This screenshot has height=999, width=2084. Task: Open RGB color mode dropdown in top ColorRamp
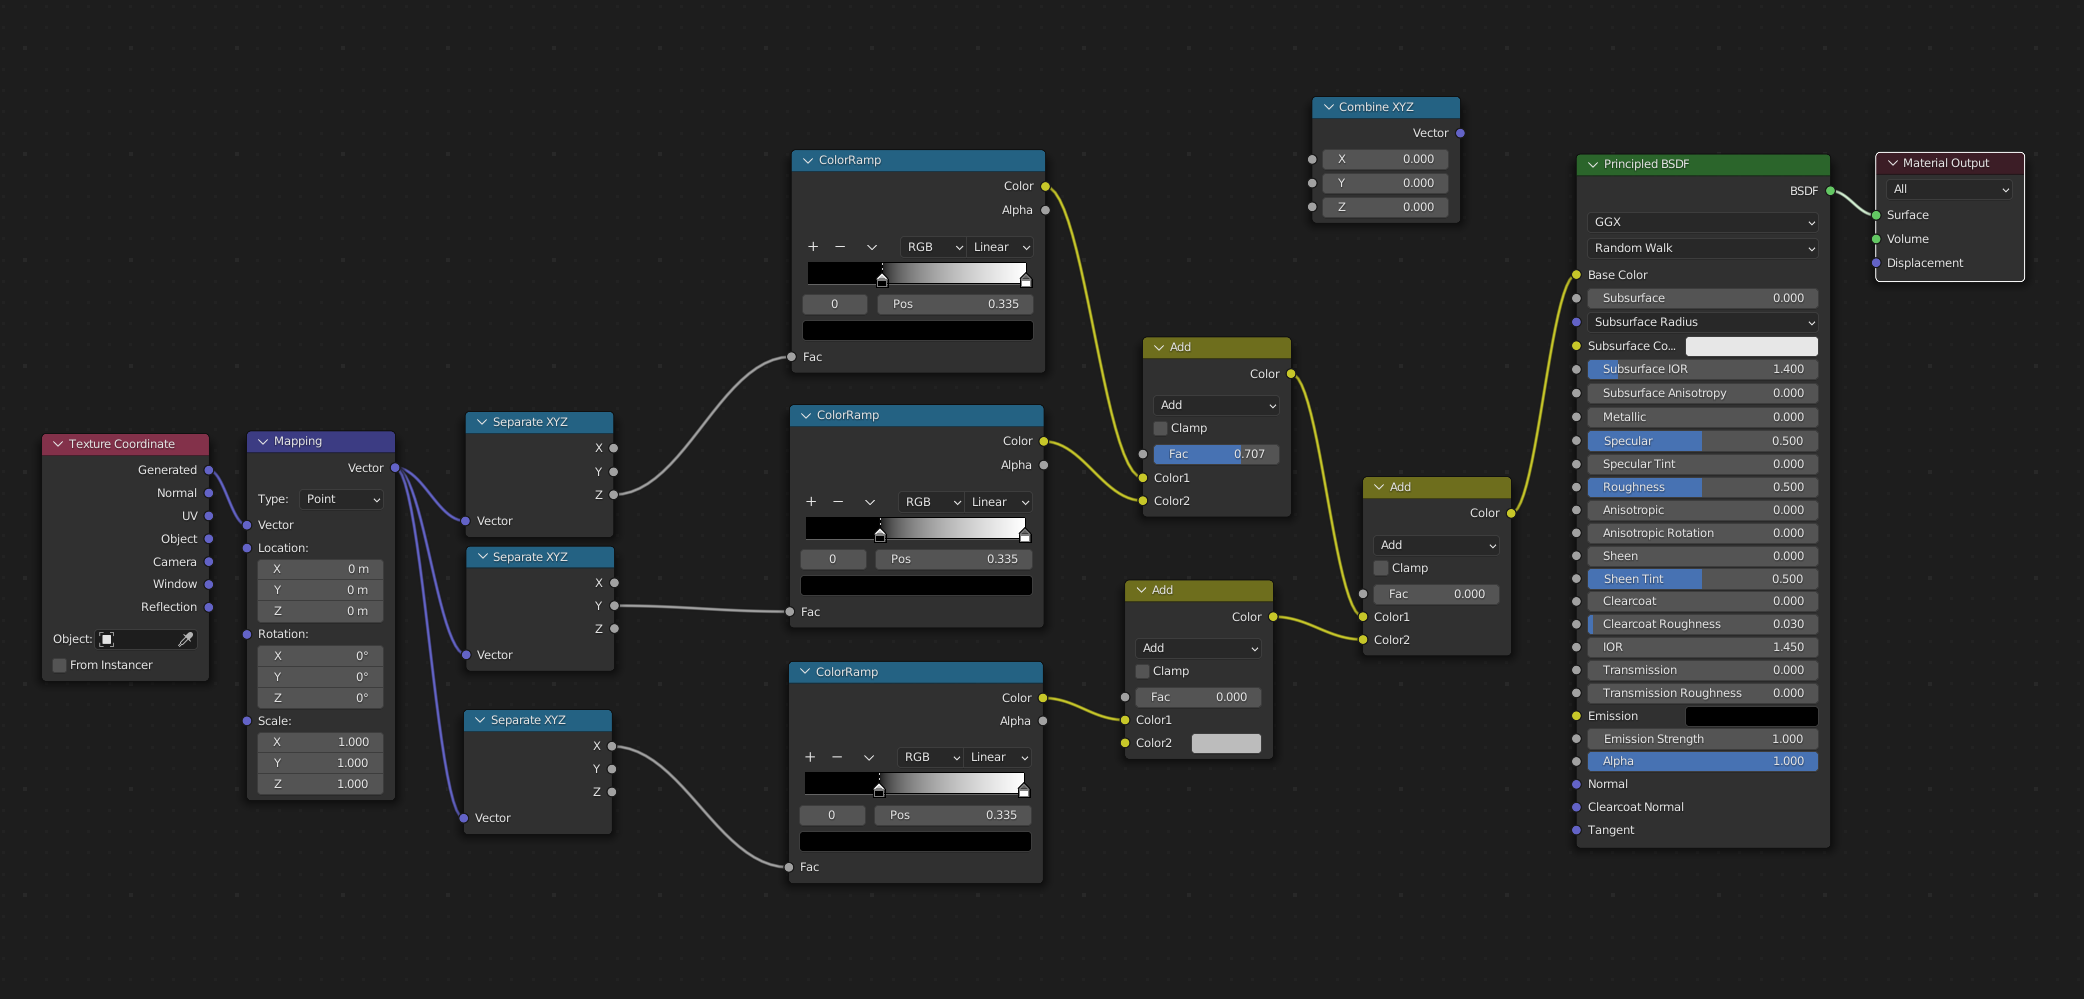click(933, 247)
